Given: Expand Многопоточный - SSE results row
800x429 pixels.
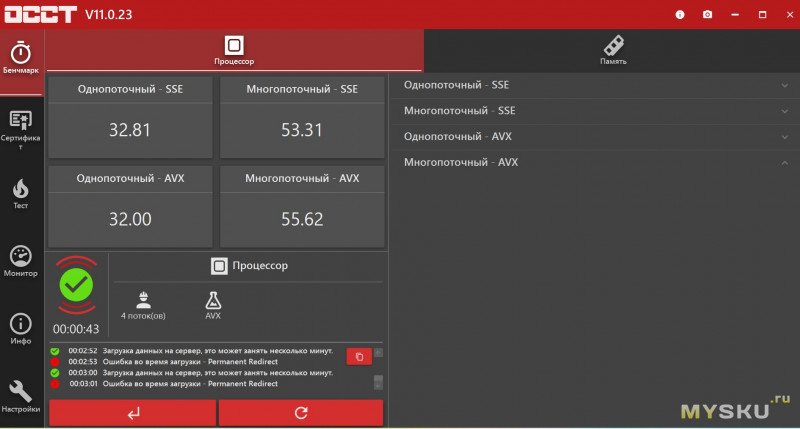Looking at the screenshot, I should [596, 111].
